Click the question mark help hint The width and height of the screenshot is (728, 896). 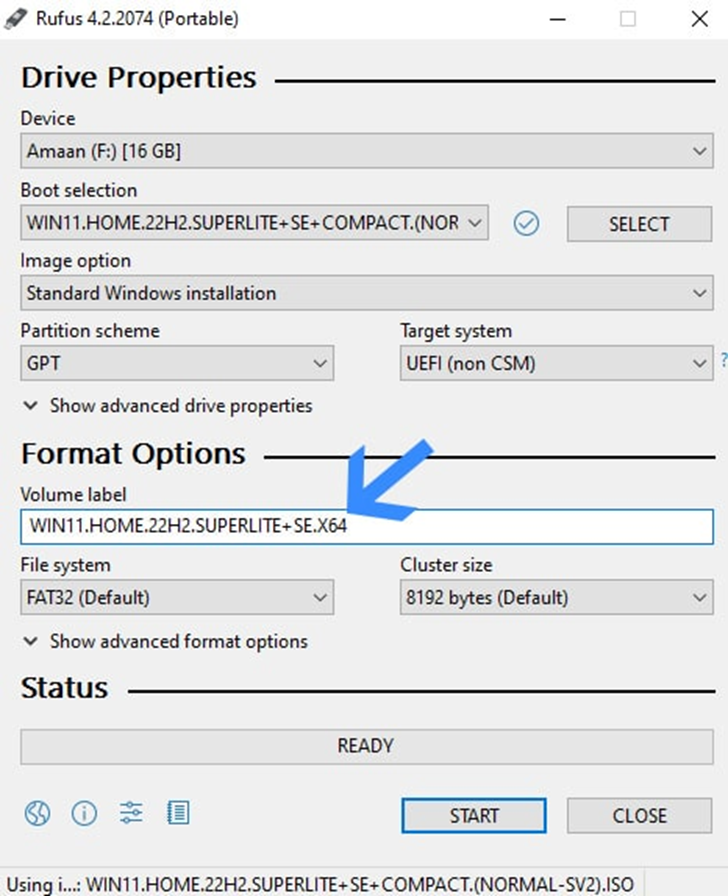click(x=724, y=360)
